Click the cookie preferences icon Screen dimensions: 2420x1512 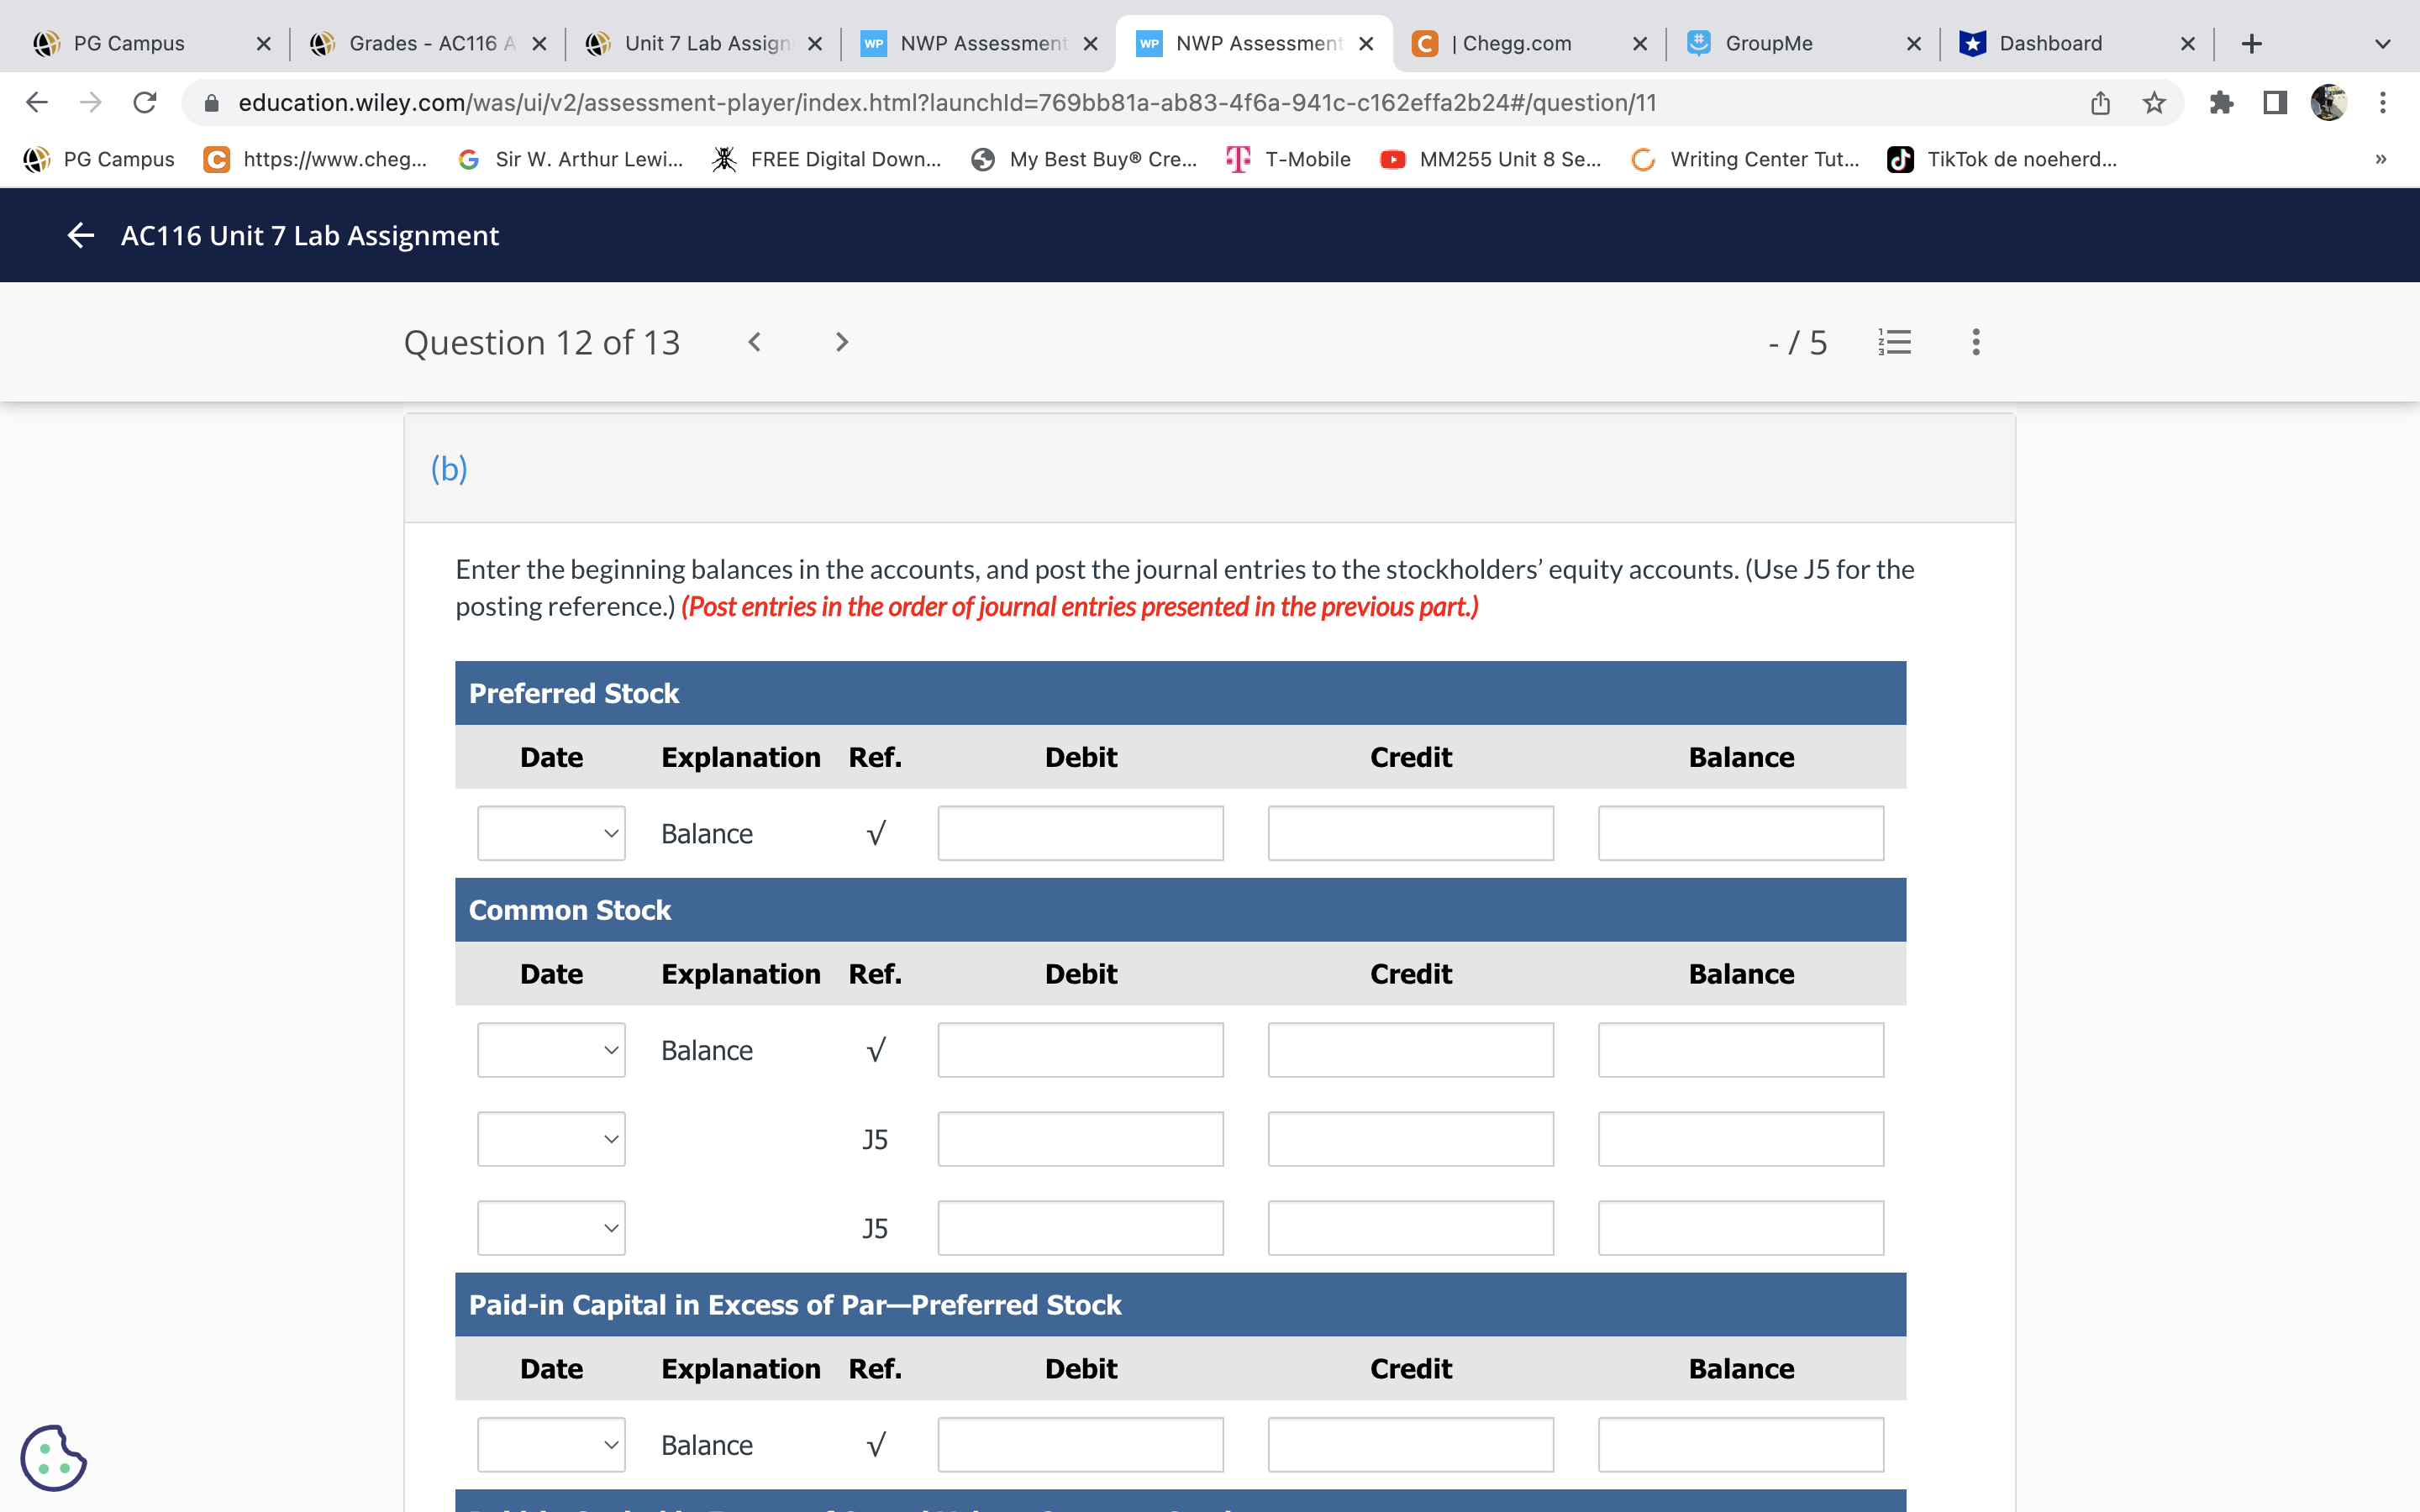[x=53, y=1457]
